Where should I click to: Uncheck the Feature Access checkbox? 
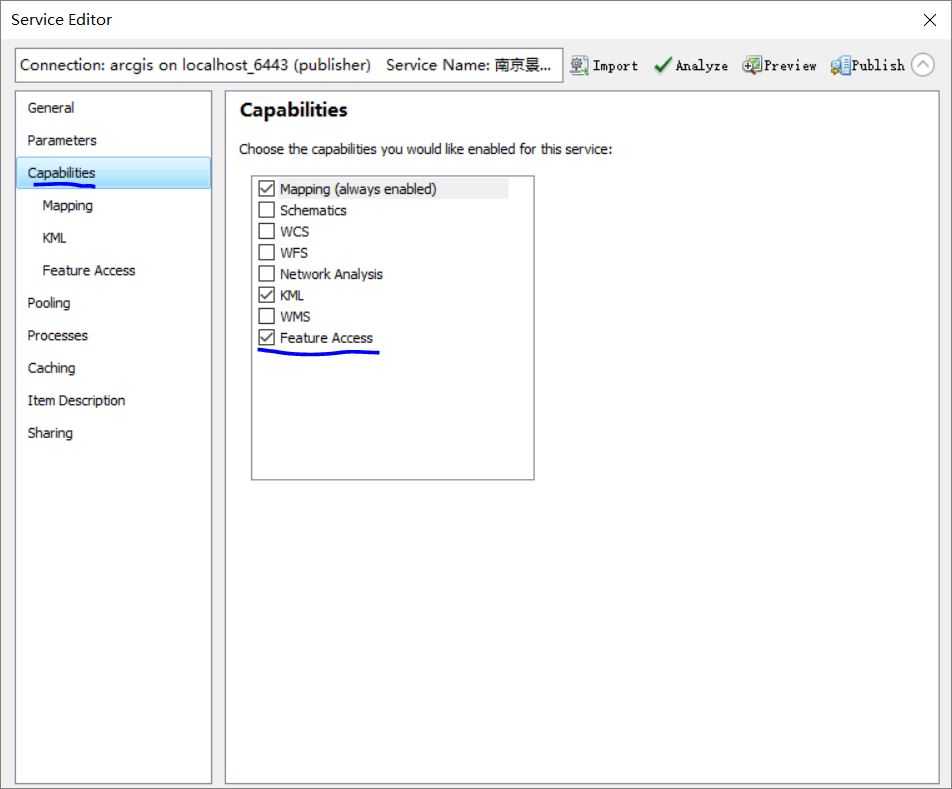[267, 337]
